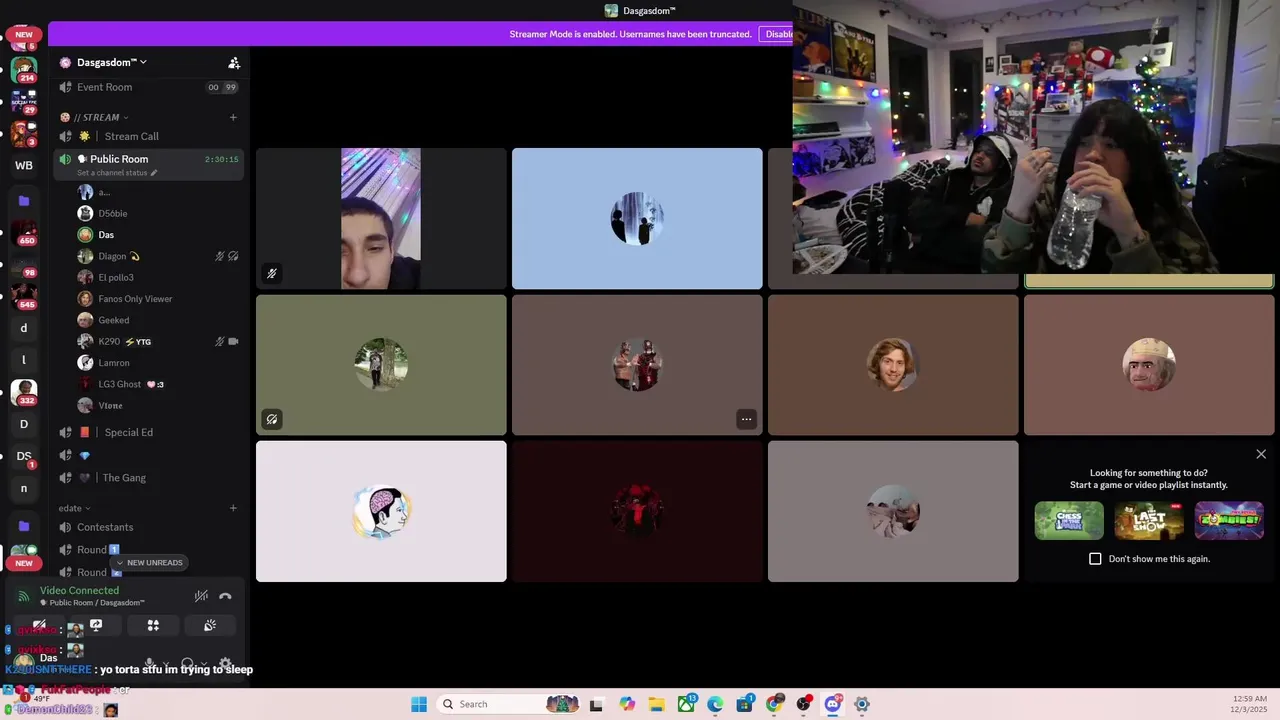Expand the purple server folder below WB
This screenshot has width=1280, height=720.
pos(24,201)
